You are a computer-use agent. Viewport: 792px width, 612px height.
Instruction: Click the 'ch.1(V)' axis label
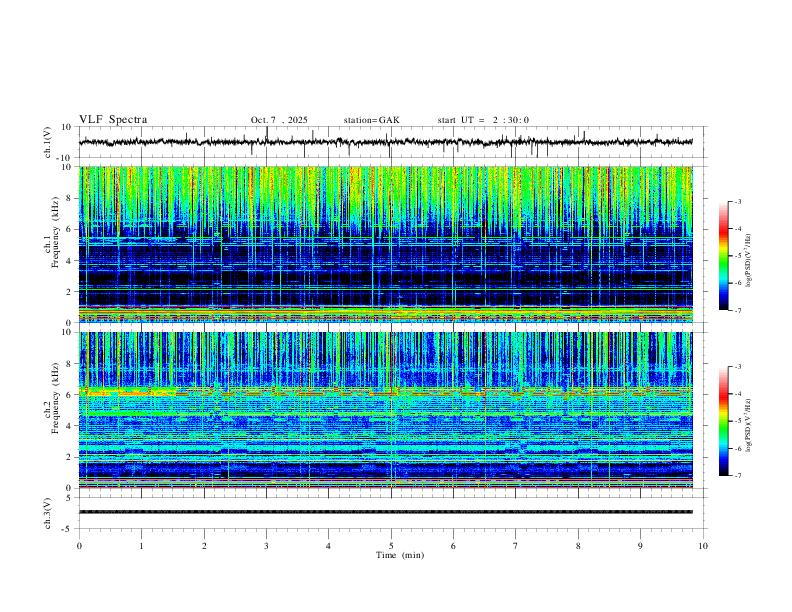47,142
